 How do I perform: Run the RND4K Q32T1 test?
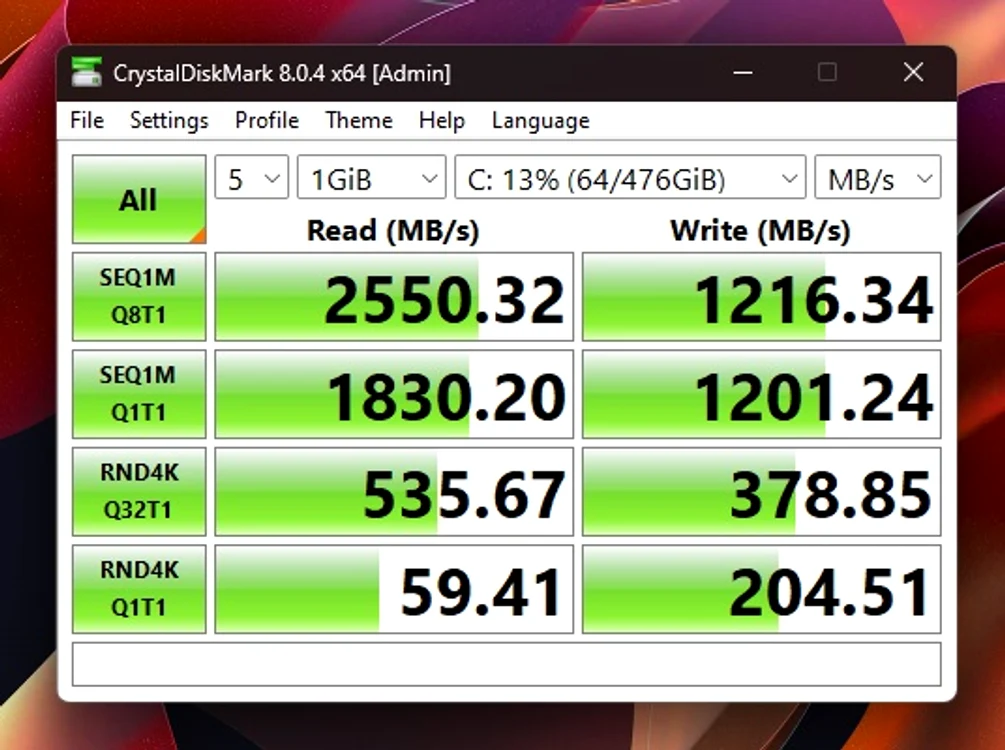tap(139, 492)
